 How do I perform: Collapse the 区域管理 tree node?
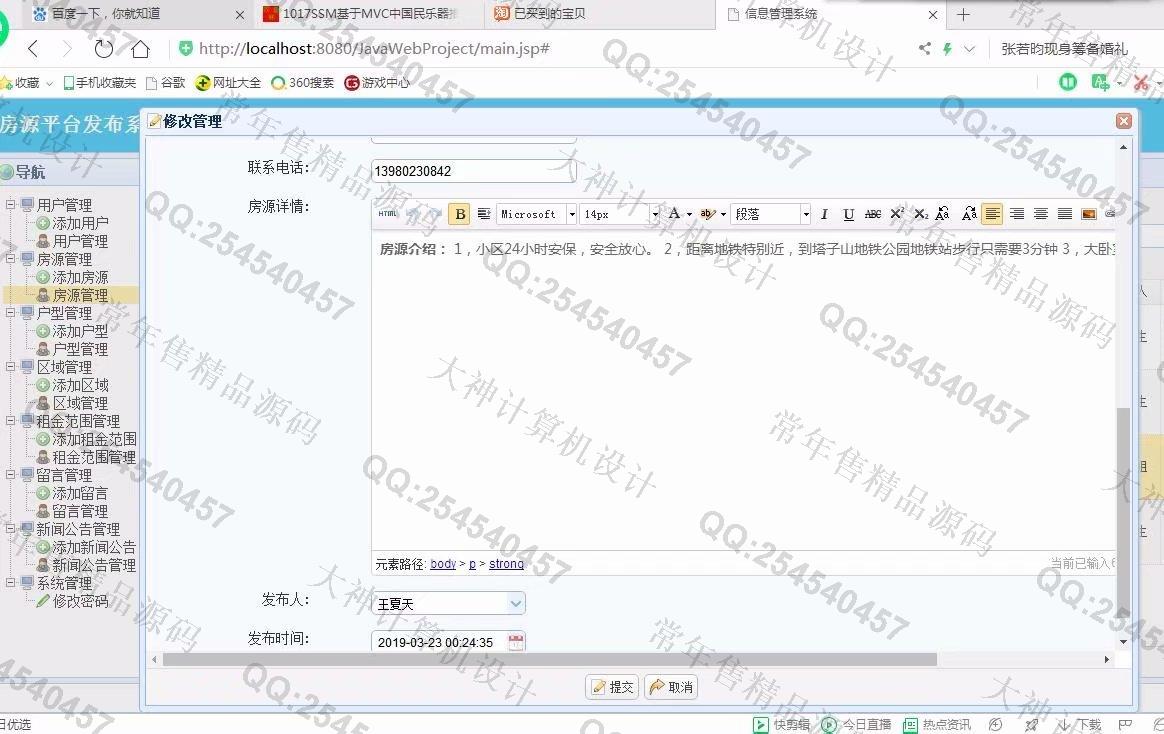(11, 367)
